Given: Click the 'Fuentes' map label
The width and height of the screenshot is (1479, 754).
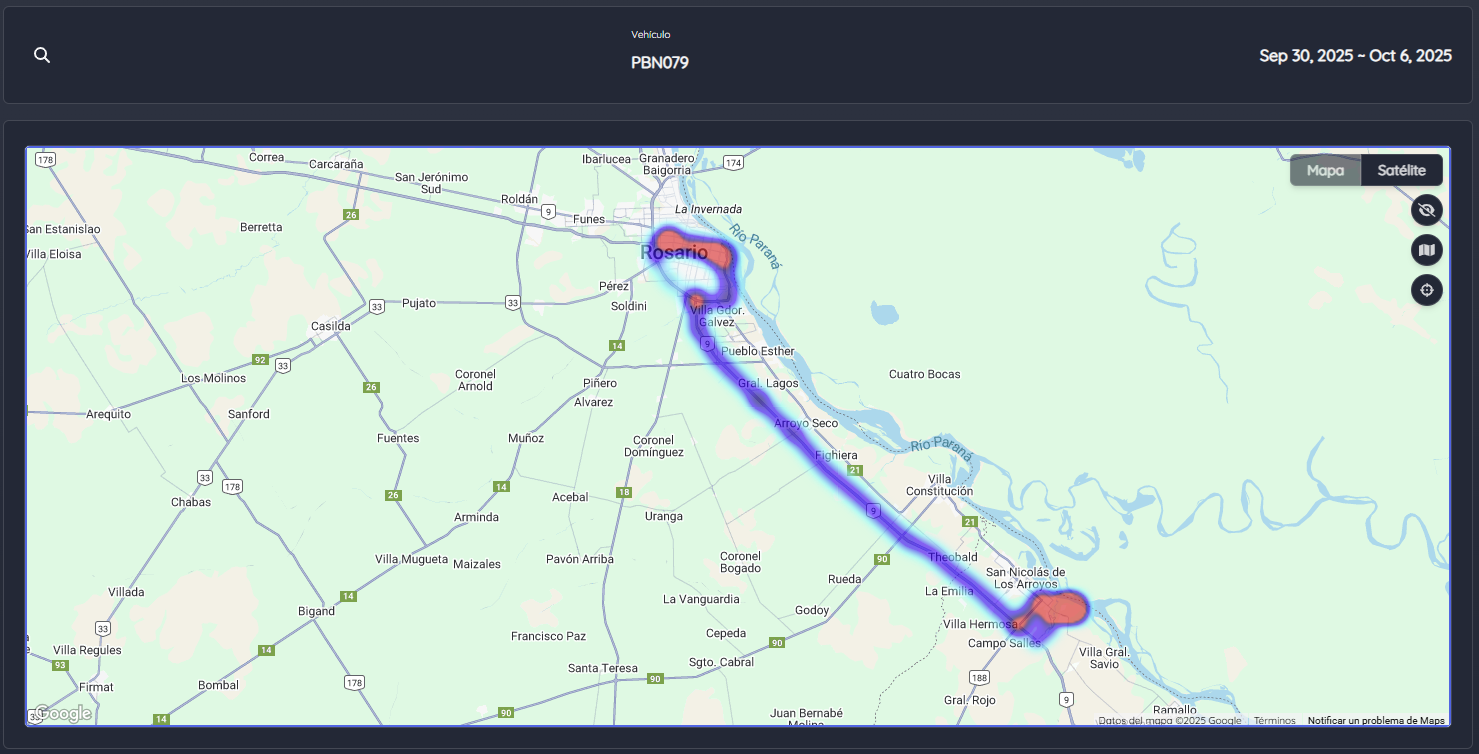Looking at the screenshot, I should point(398,438).
